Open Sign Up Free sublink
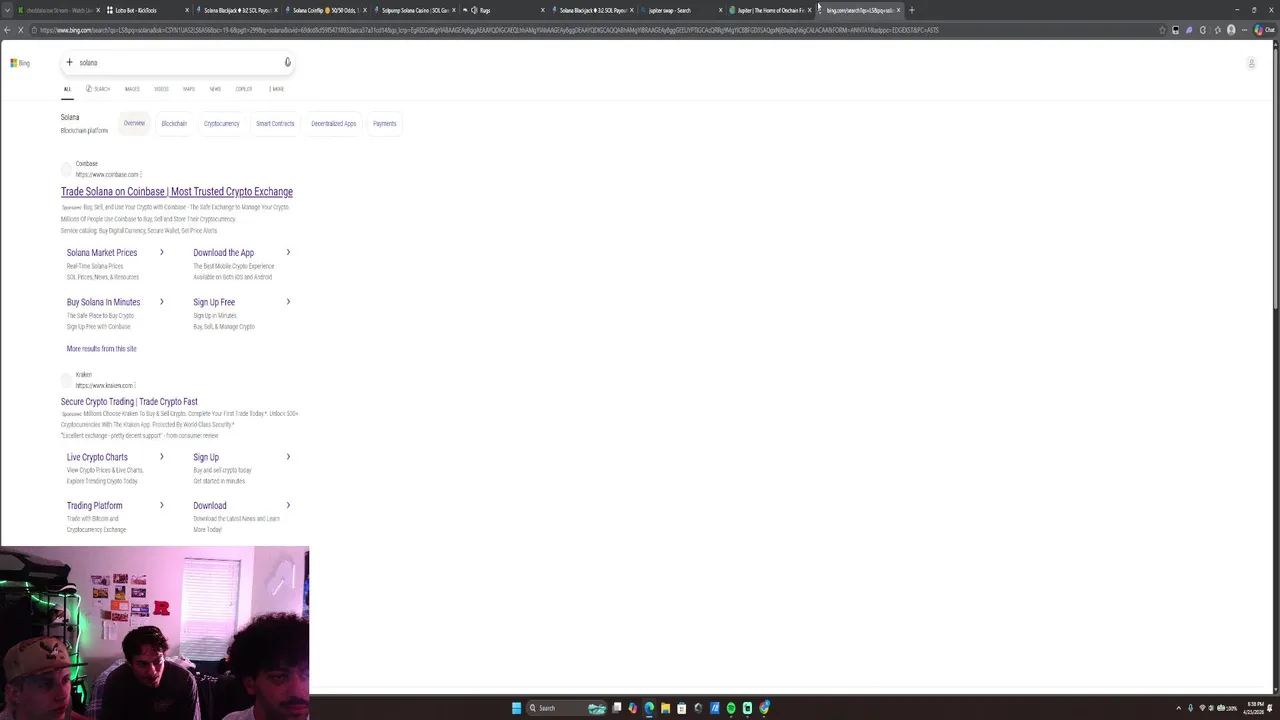1280x720 pixels. (x=214, y=302)
